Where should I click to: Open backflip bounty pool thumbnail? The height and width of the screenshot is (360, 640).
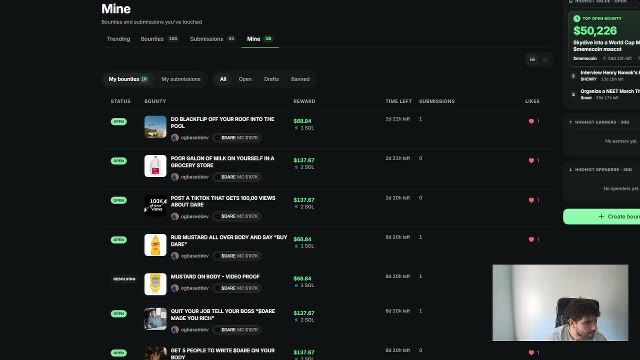(155, 127)
